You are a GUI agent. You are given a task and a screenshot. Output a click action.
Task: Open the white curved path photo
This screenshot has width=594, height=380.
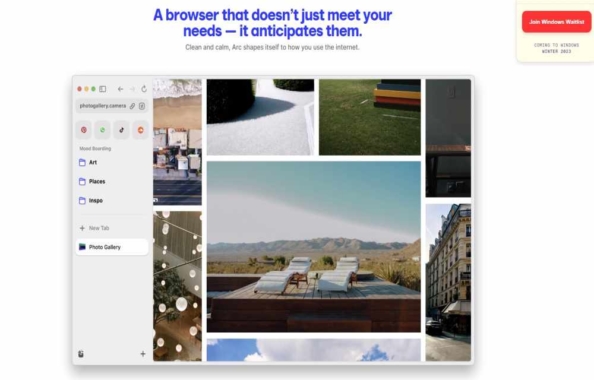click(260, 117)
